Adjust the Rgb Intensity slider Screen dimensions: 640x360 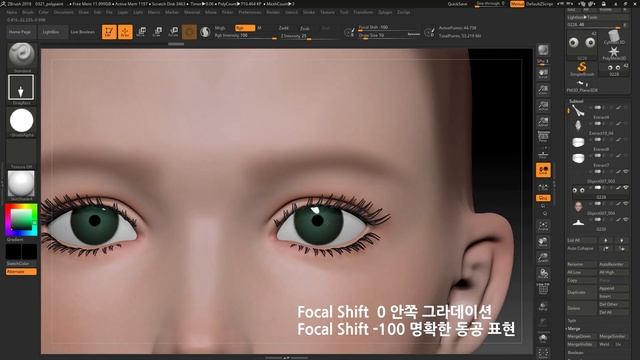click(245, 36)
